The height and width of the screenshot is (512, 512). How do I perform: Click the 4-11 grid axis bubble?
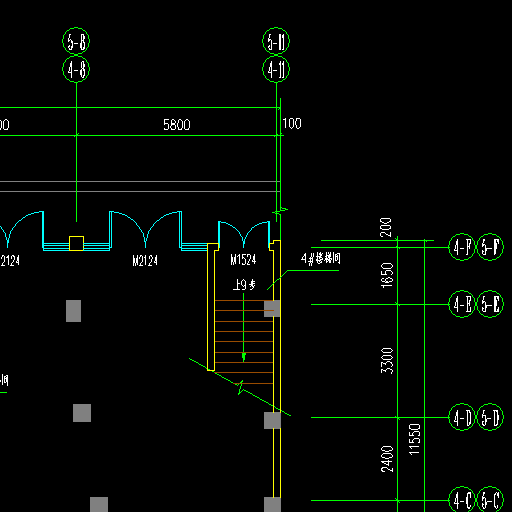click(x=276, y=69)
